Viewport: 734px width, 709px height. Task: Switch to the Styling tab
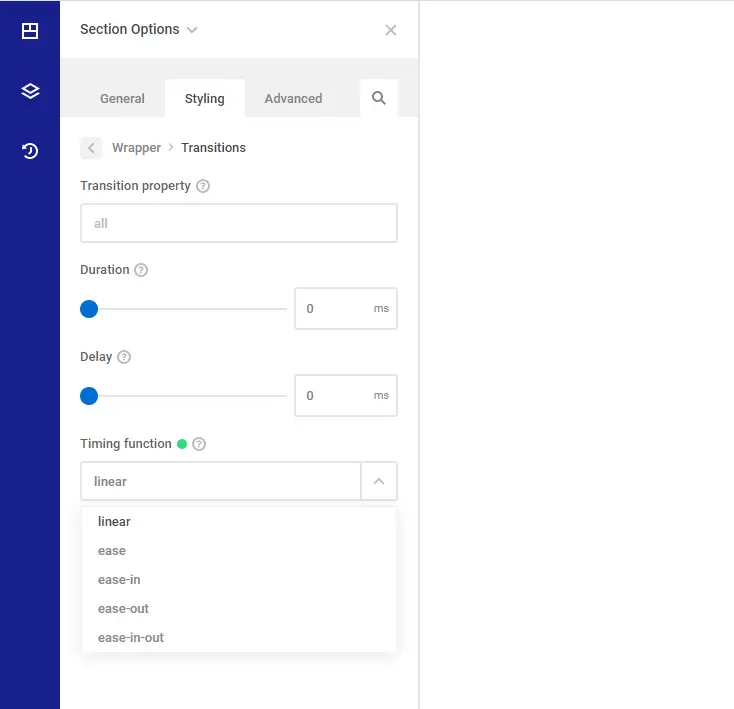(x=205, y=98)
